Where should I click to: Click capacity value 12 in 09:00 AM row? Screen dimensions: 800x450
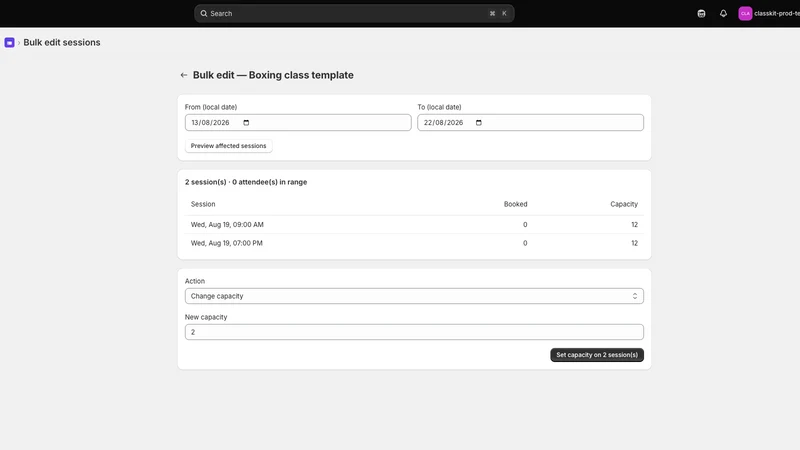point(634,224)
